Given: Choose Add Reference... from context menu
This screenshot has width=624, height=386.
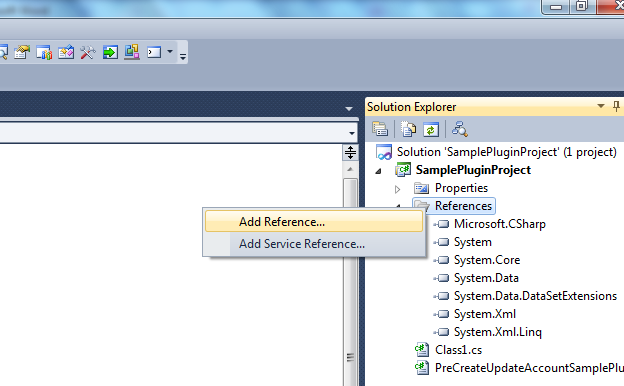Looking at the screenshot, I should point(314,221).
